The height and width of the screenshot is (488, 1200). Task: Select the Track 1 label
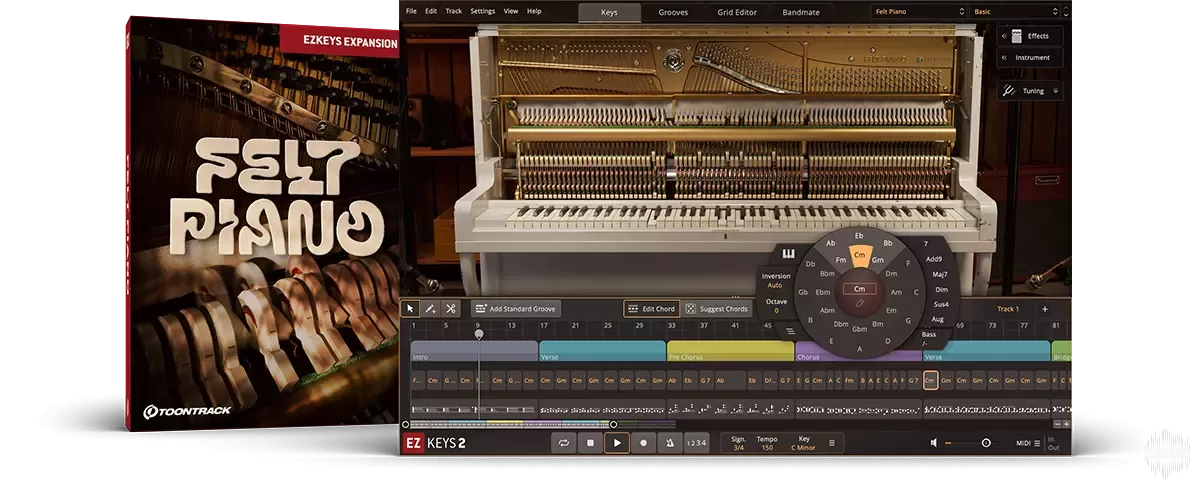point(1008,309)
